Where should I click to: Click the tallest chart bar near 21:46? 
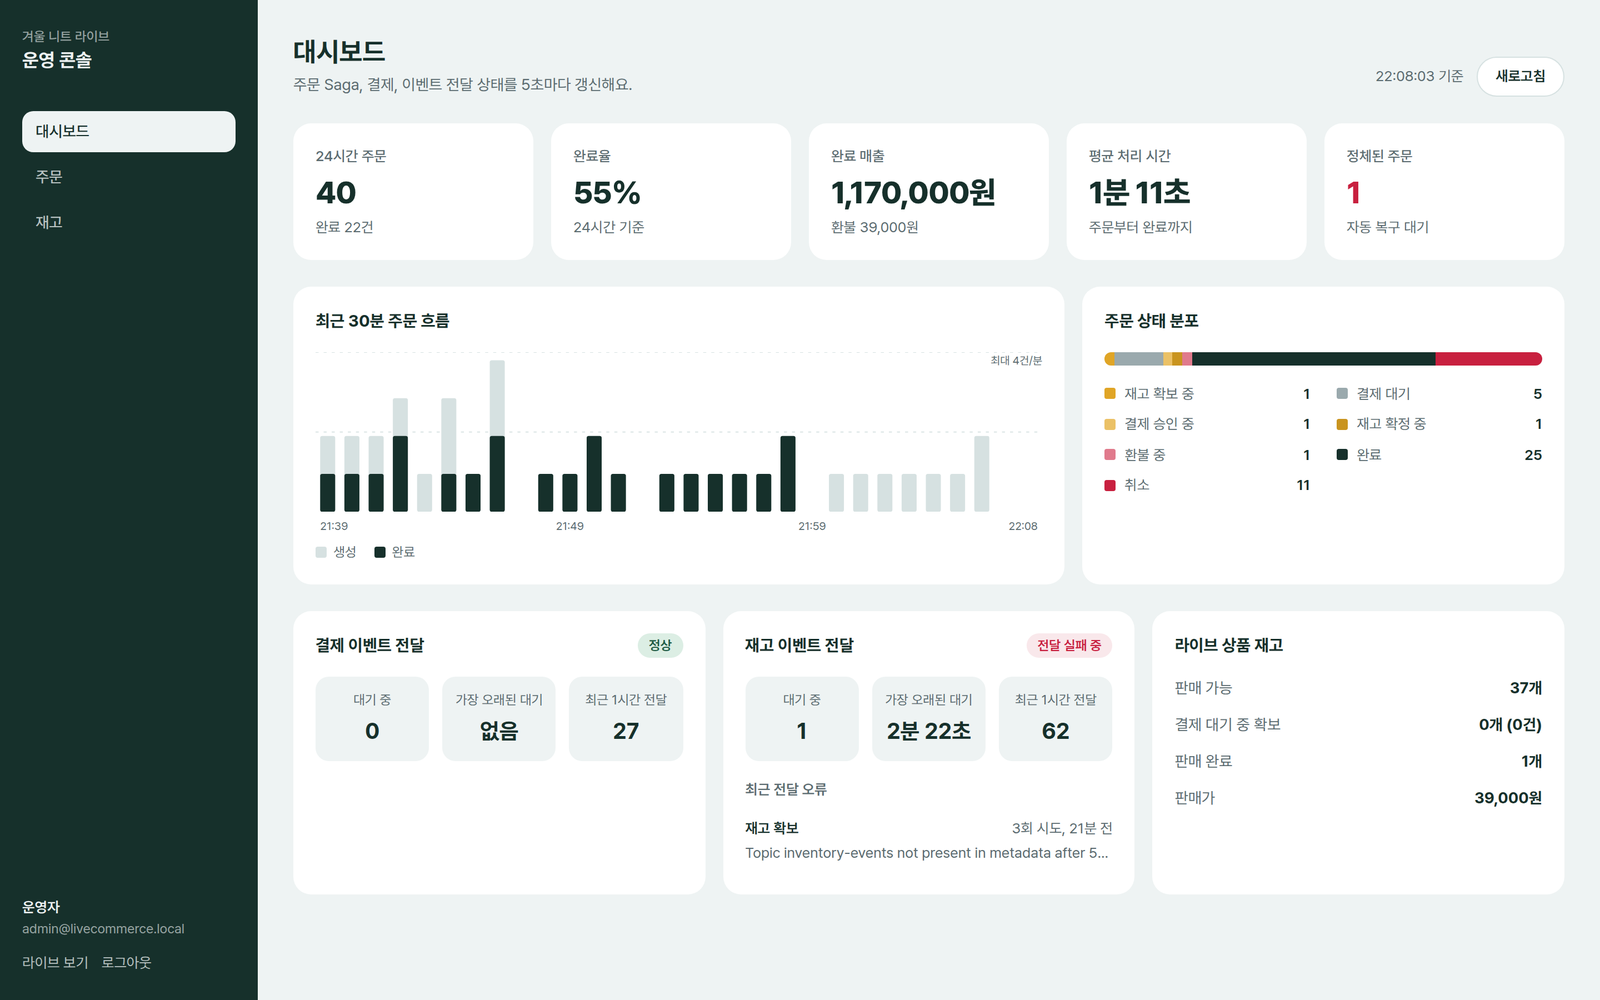tap(497, 436)
